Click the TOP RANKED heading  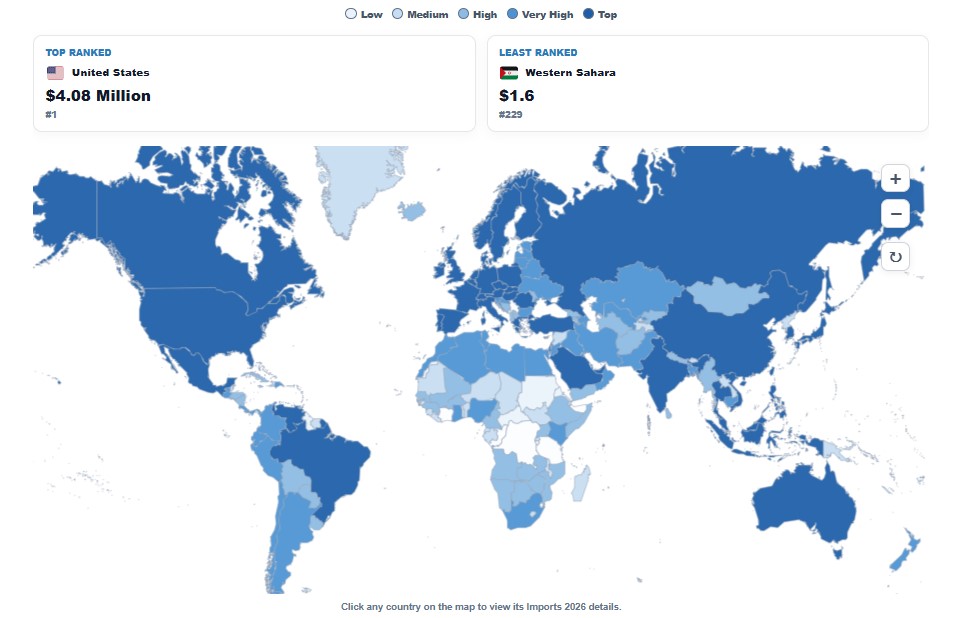(79, 52)
